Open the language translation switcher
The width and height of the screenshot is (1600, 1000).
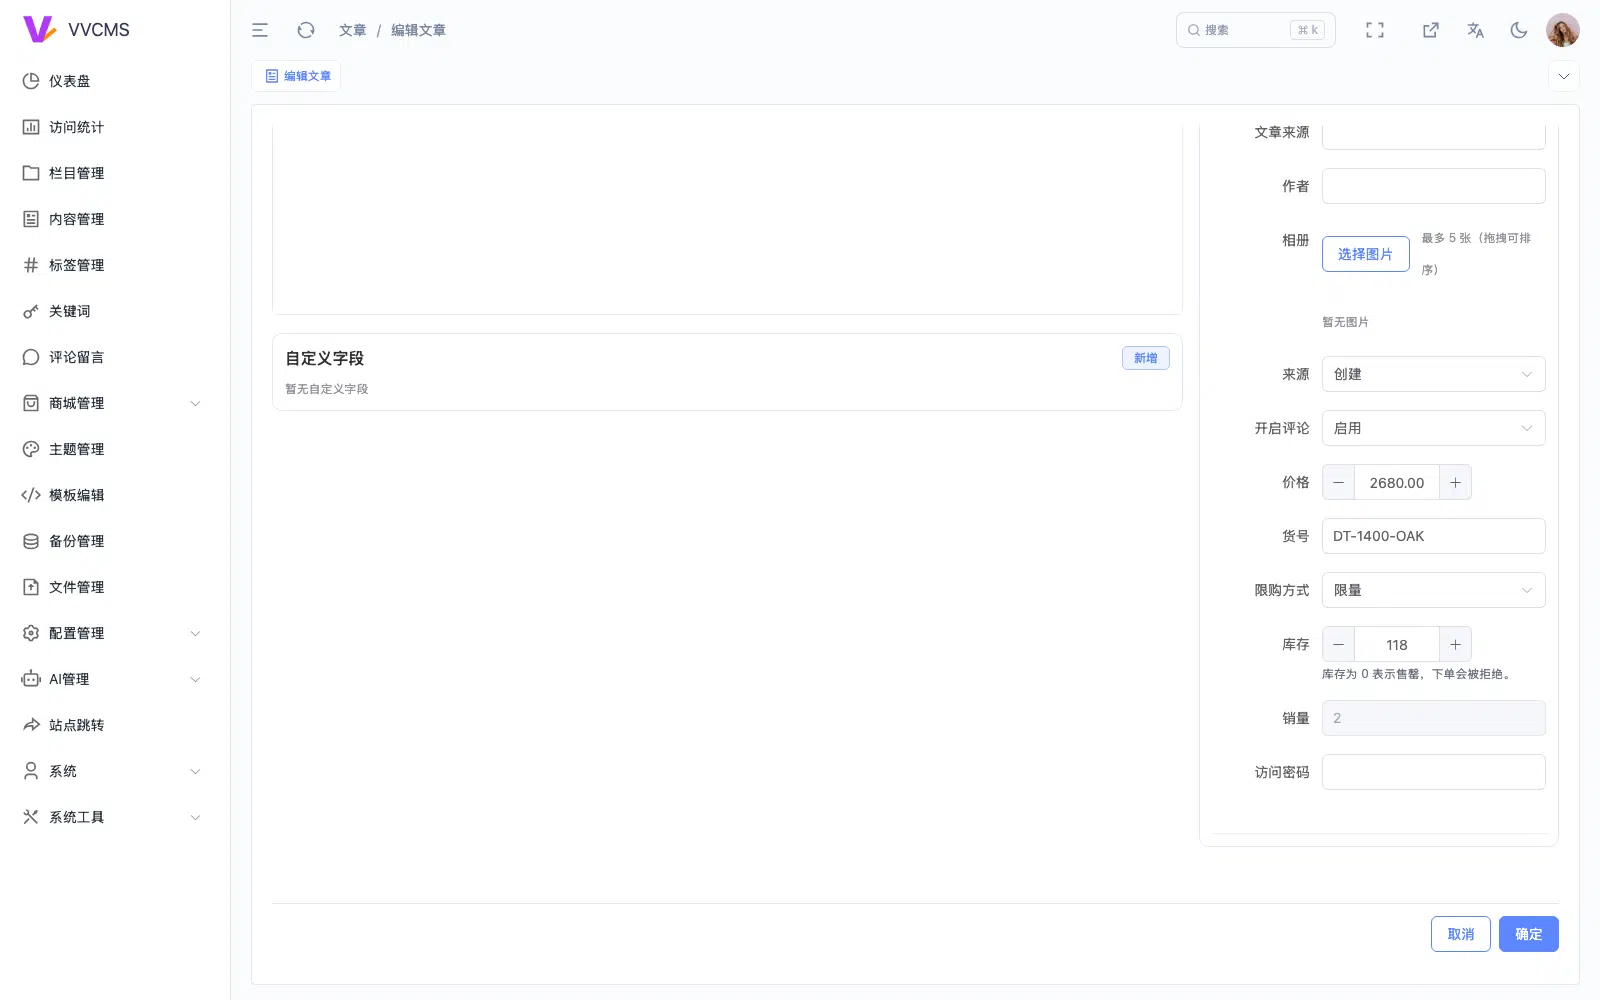click(1475, 30)
